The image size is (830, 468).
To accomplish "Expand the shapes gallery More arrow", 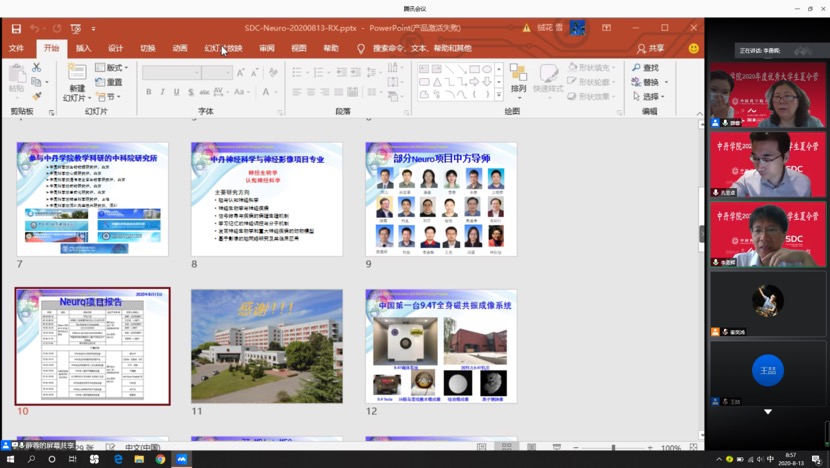I will 499,95.
